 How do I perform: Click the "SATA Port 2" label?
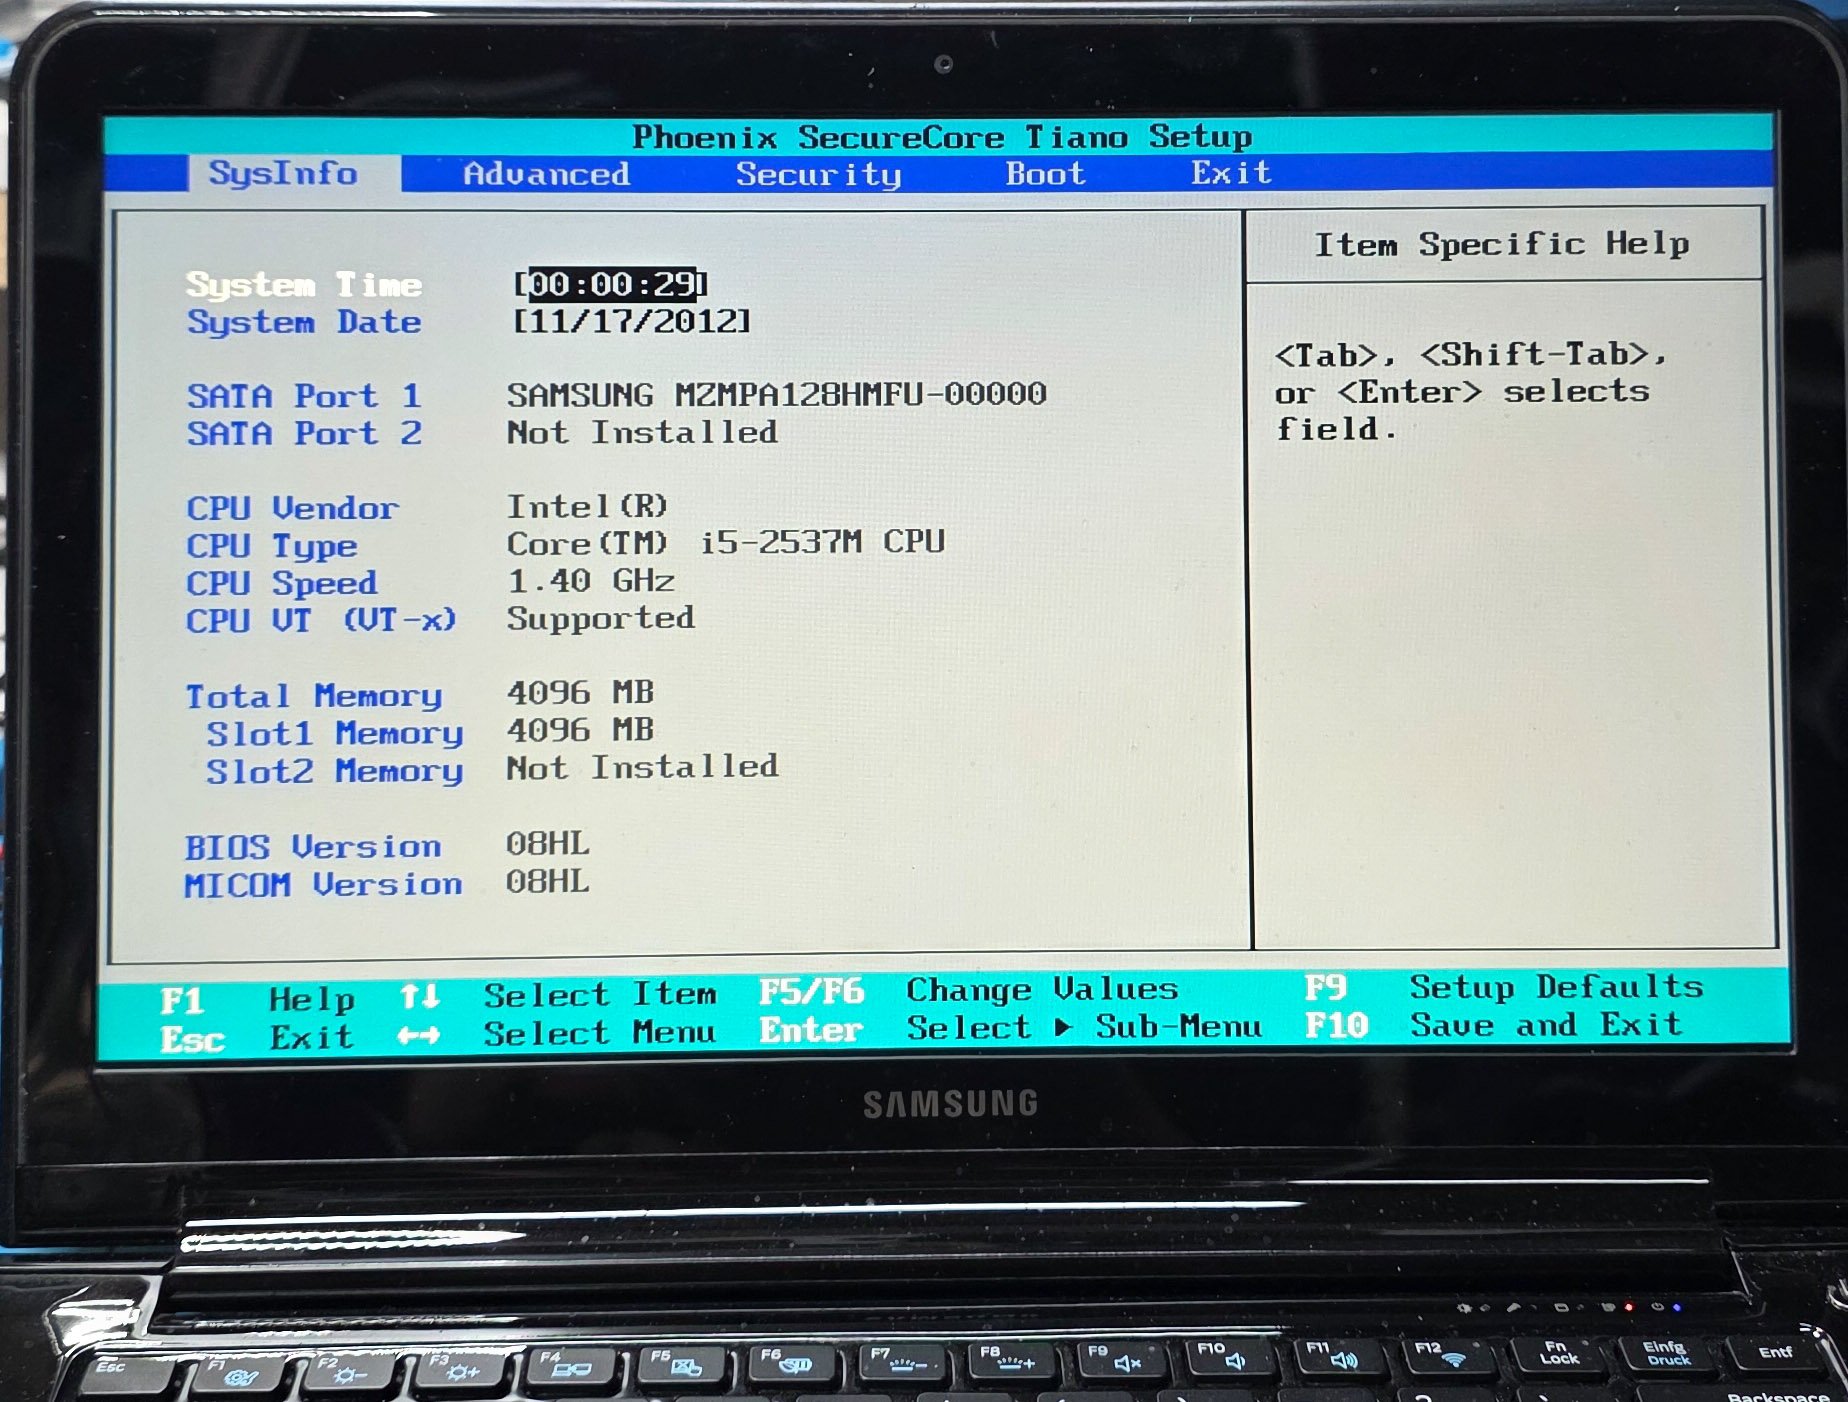tap(304, 433)
